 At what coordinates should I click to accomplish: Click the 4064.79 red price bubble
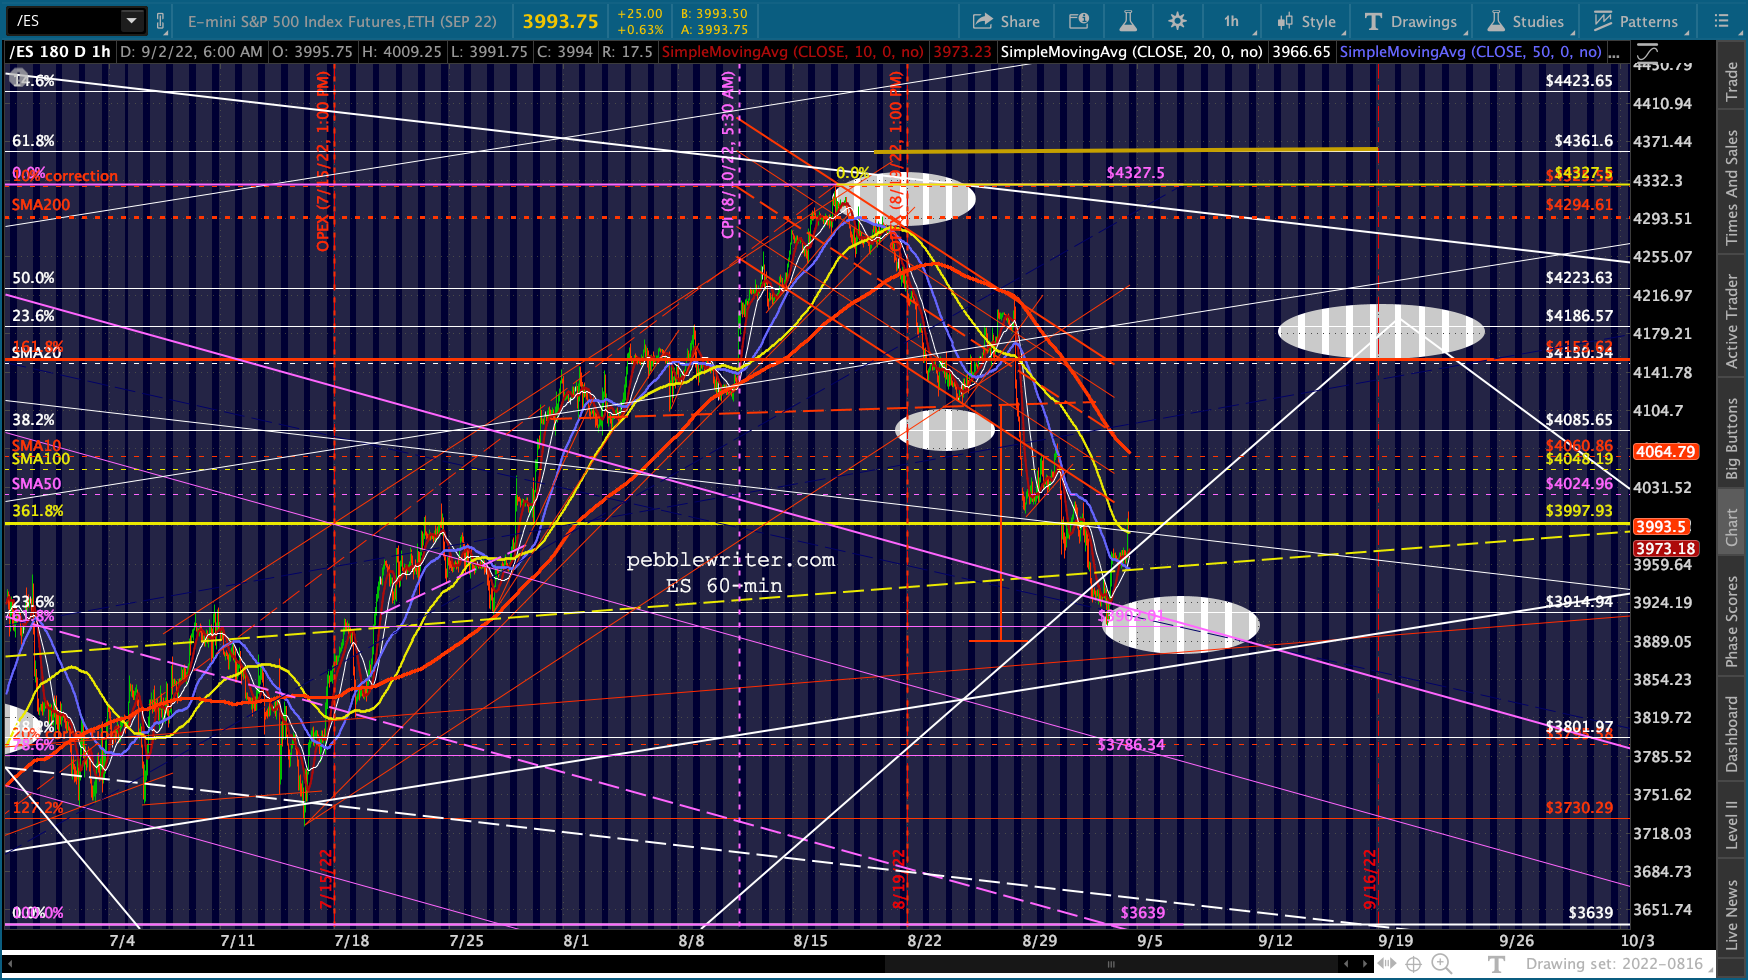(1665, 452)
